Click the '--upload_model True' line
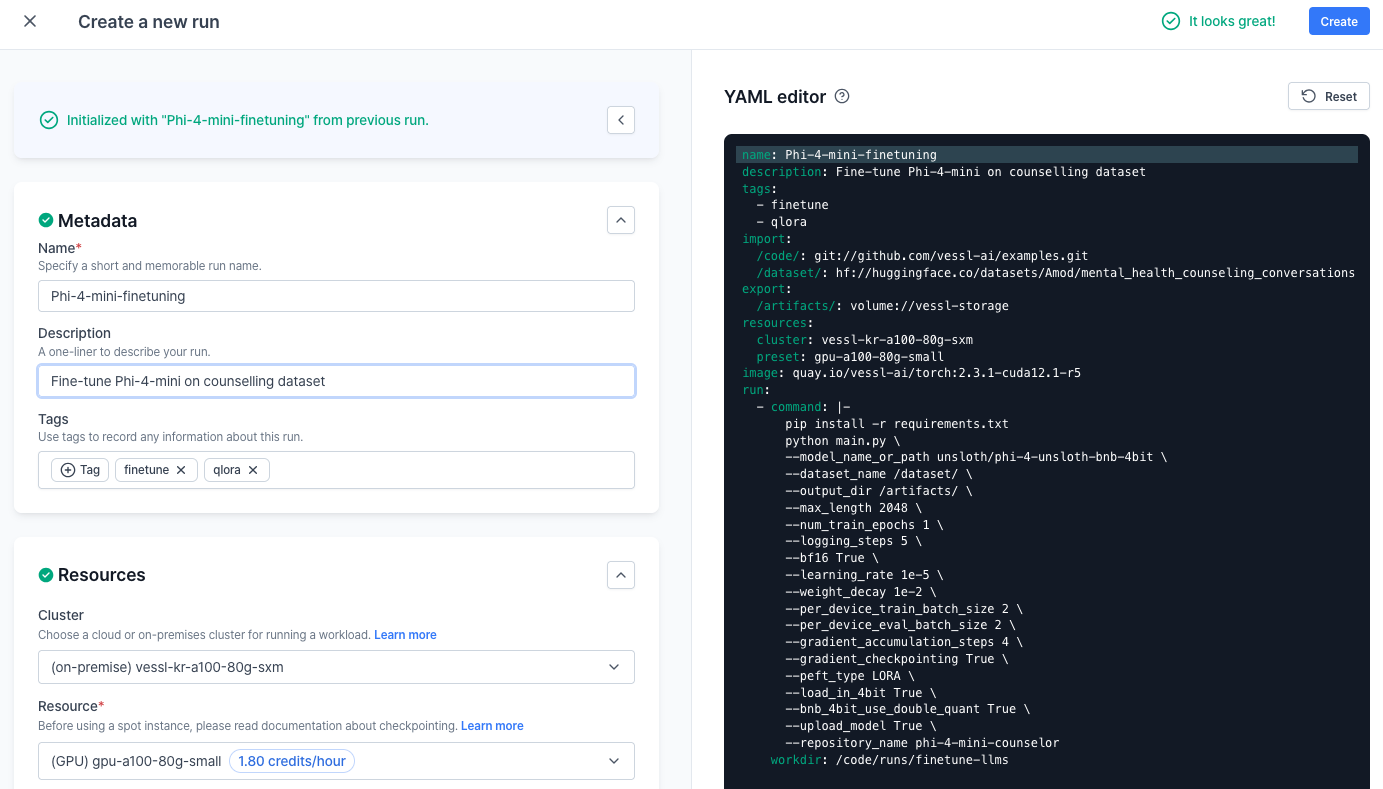 pos(860,726)
